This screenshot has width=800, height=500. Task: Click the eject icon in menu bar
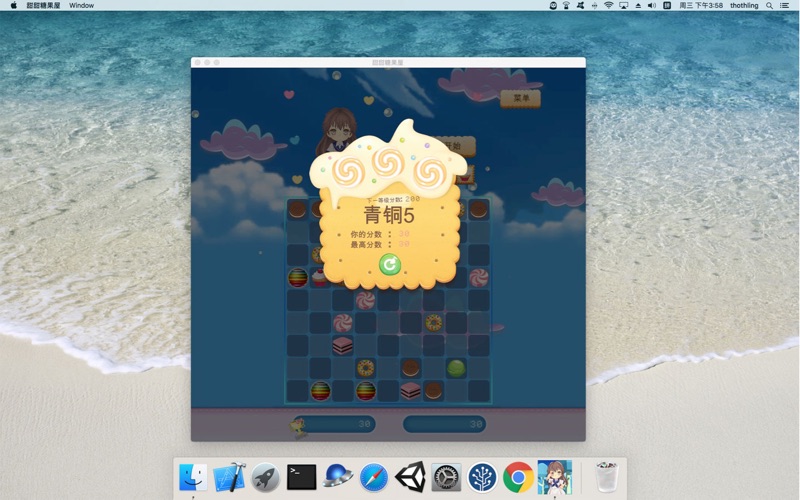[x=638, y=5]
